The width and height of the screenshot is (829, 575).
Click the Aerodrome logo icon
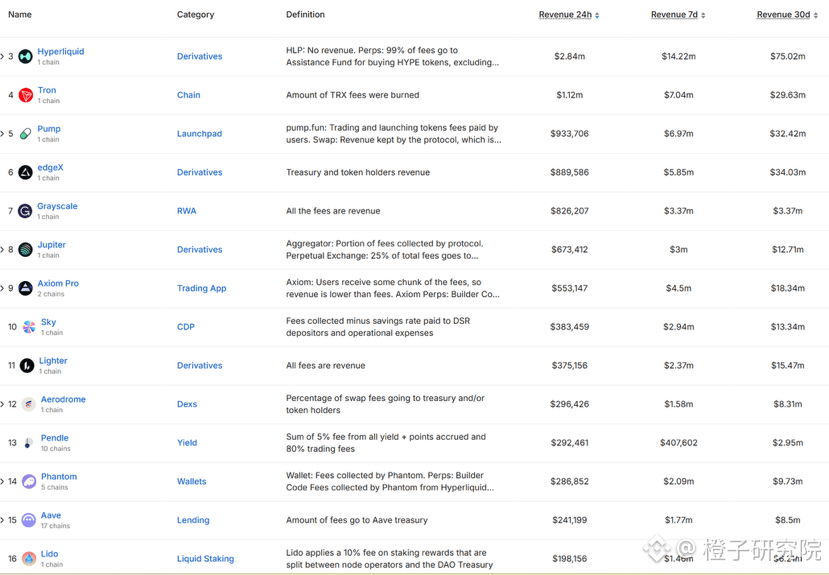click(x=29, y=404)
